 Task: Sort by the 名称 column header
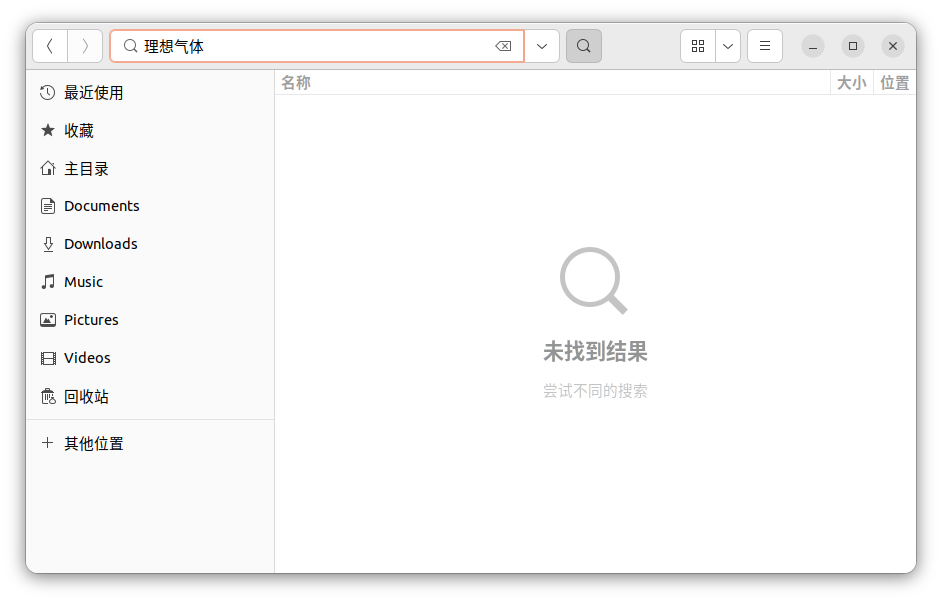[x=553, y=83]
